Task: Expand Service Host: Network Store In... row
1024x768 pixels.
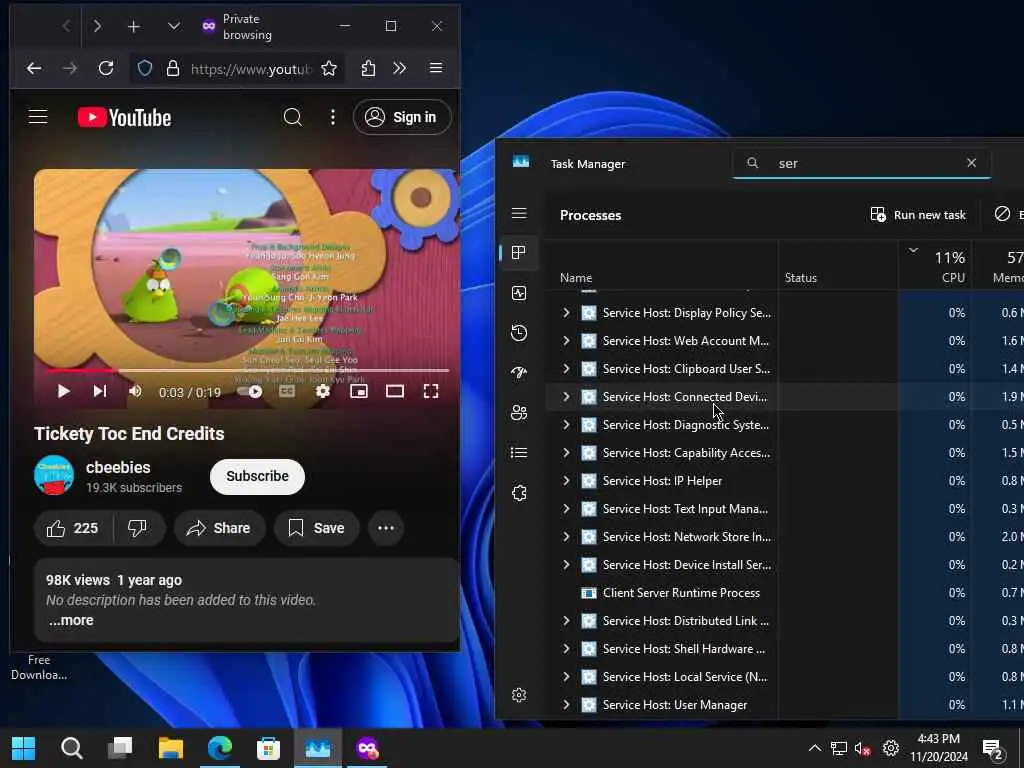Action: click(566, 537)
